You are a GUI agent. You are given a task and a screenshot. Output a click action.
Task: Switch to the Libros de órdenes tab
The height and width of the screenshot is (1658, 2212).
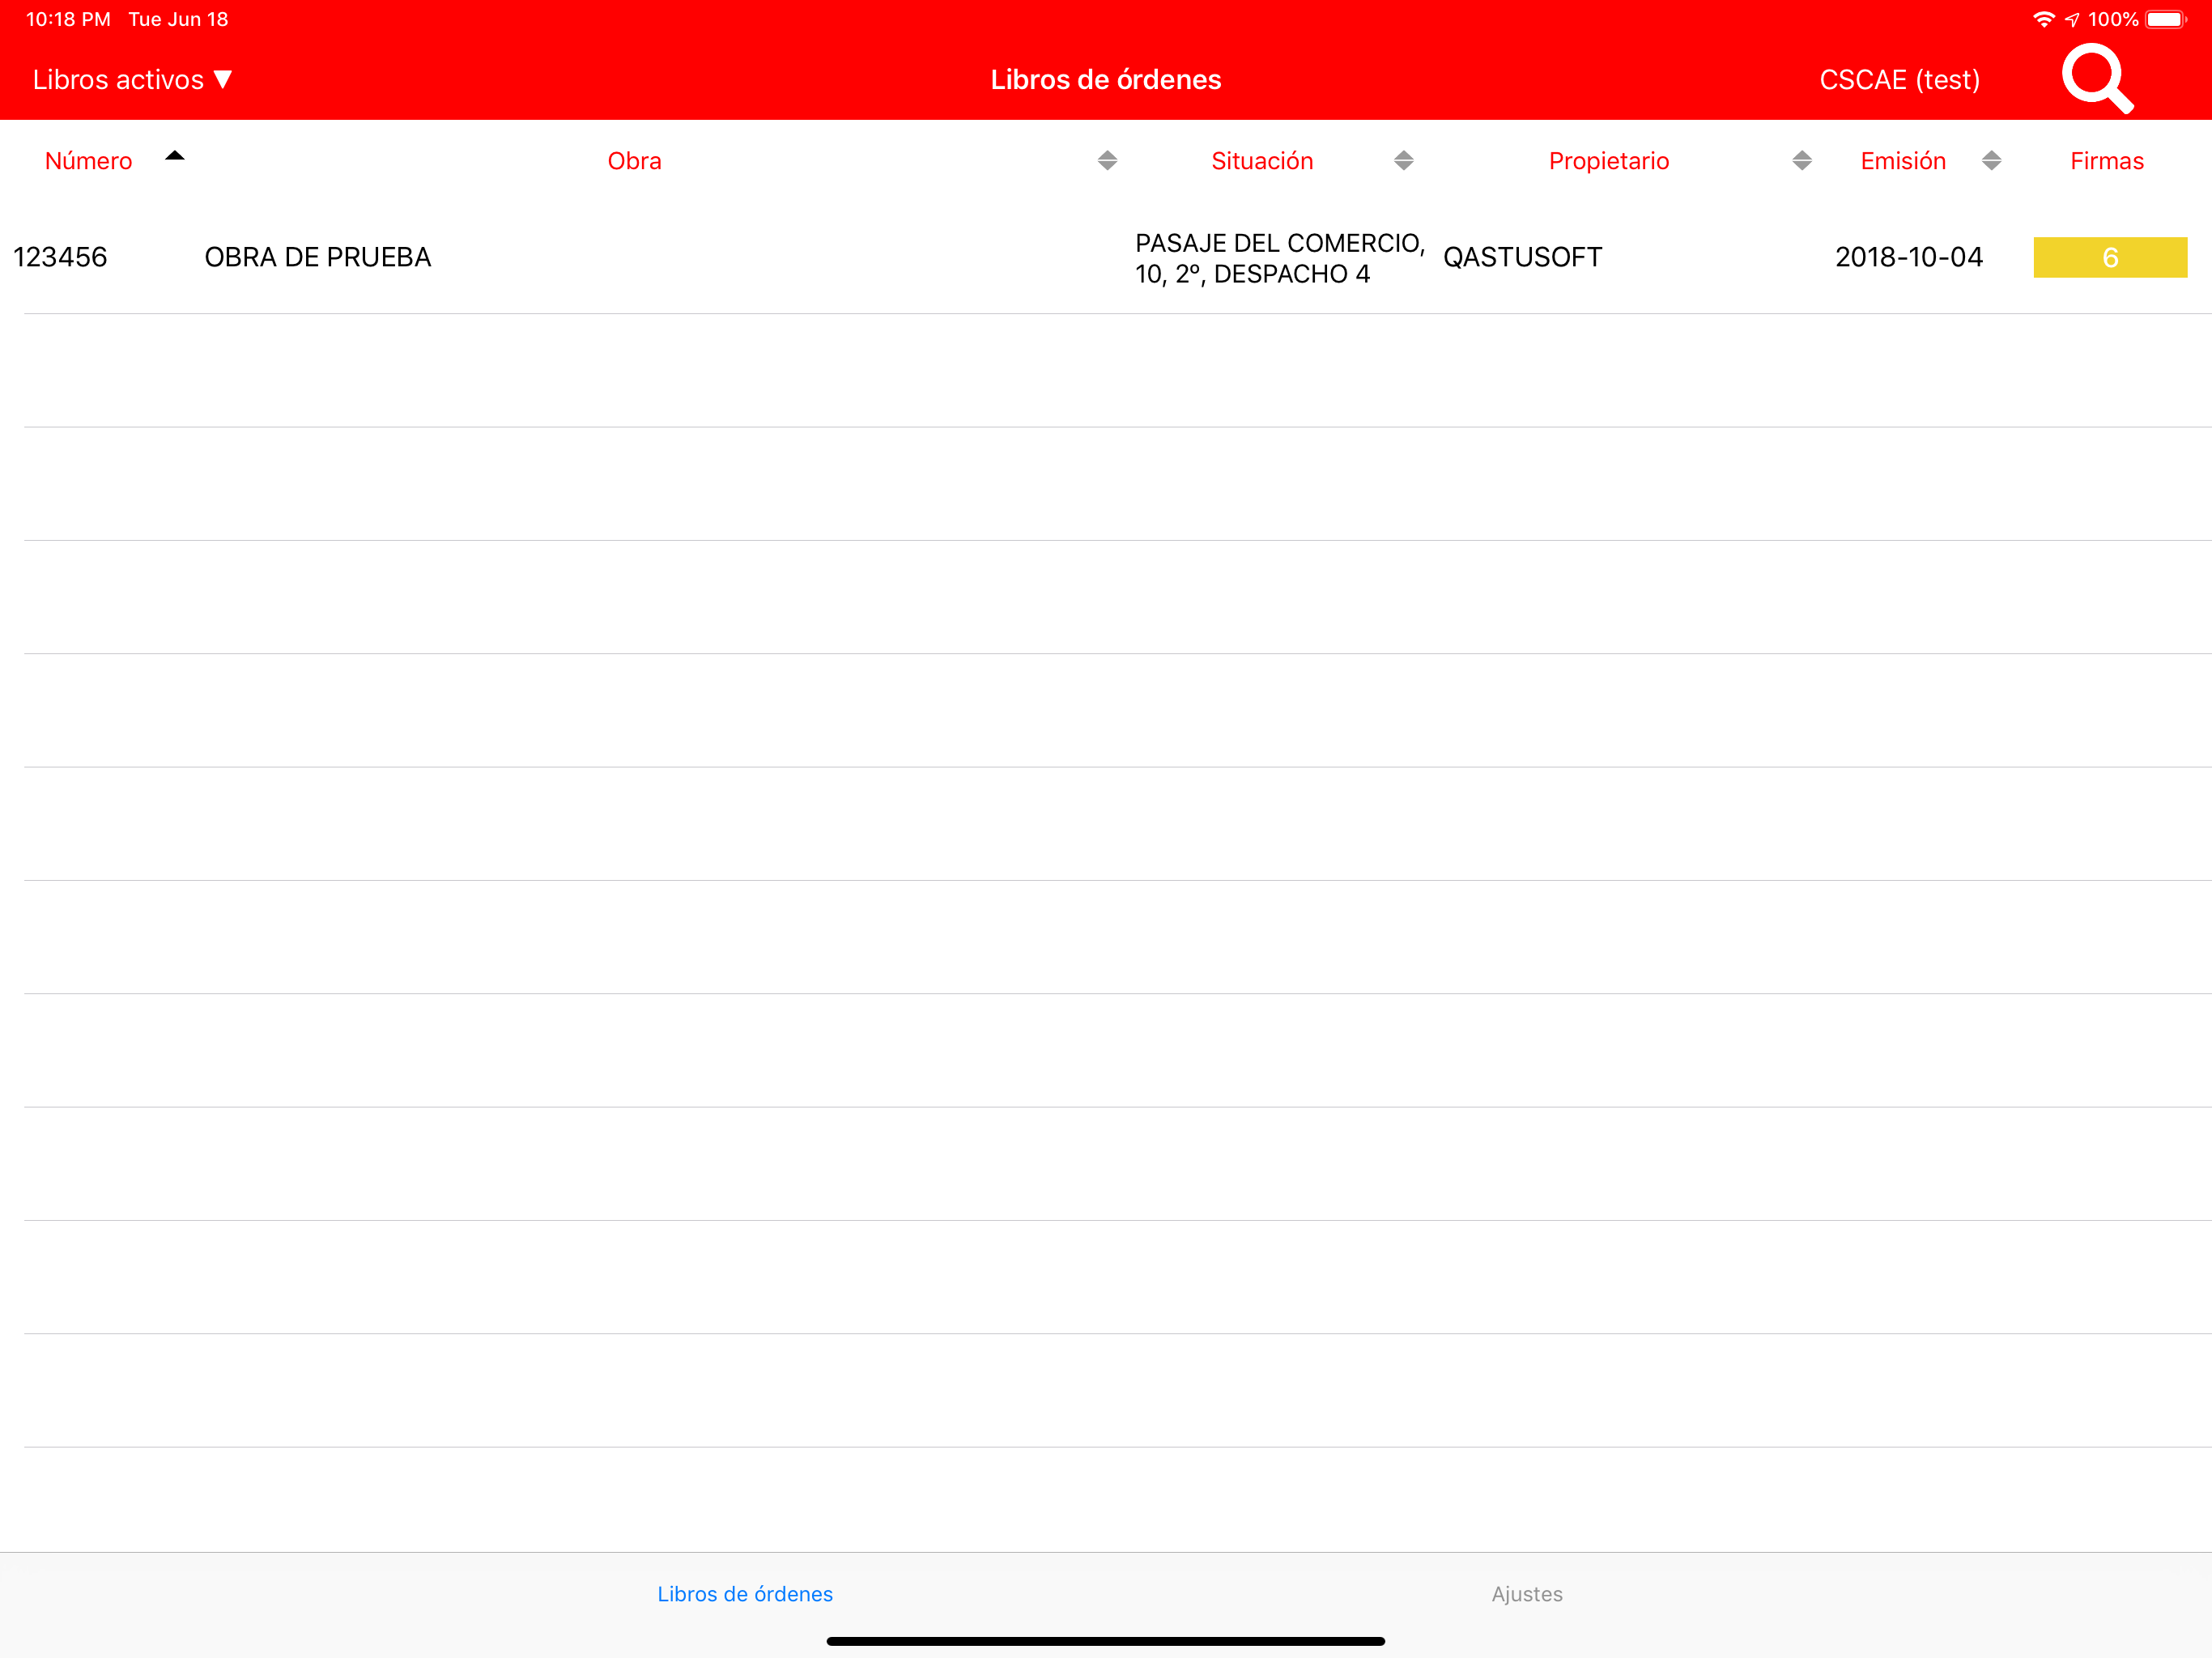point(744,1594)
